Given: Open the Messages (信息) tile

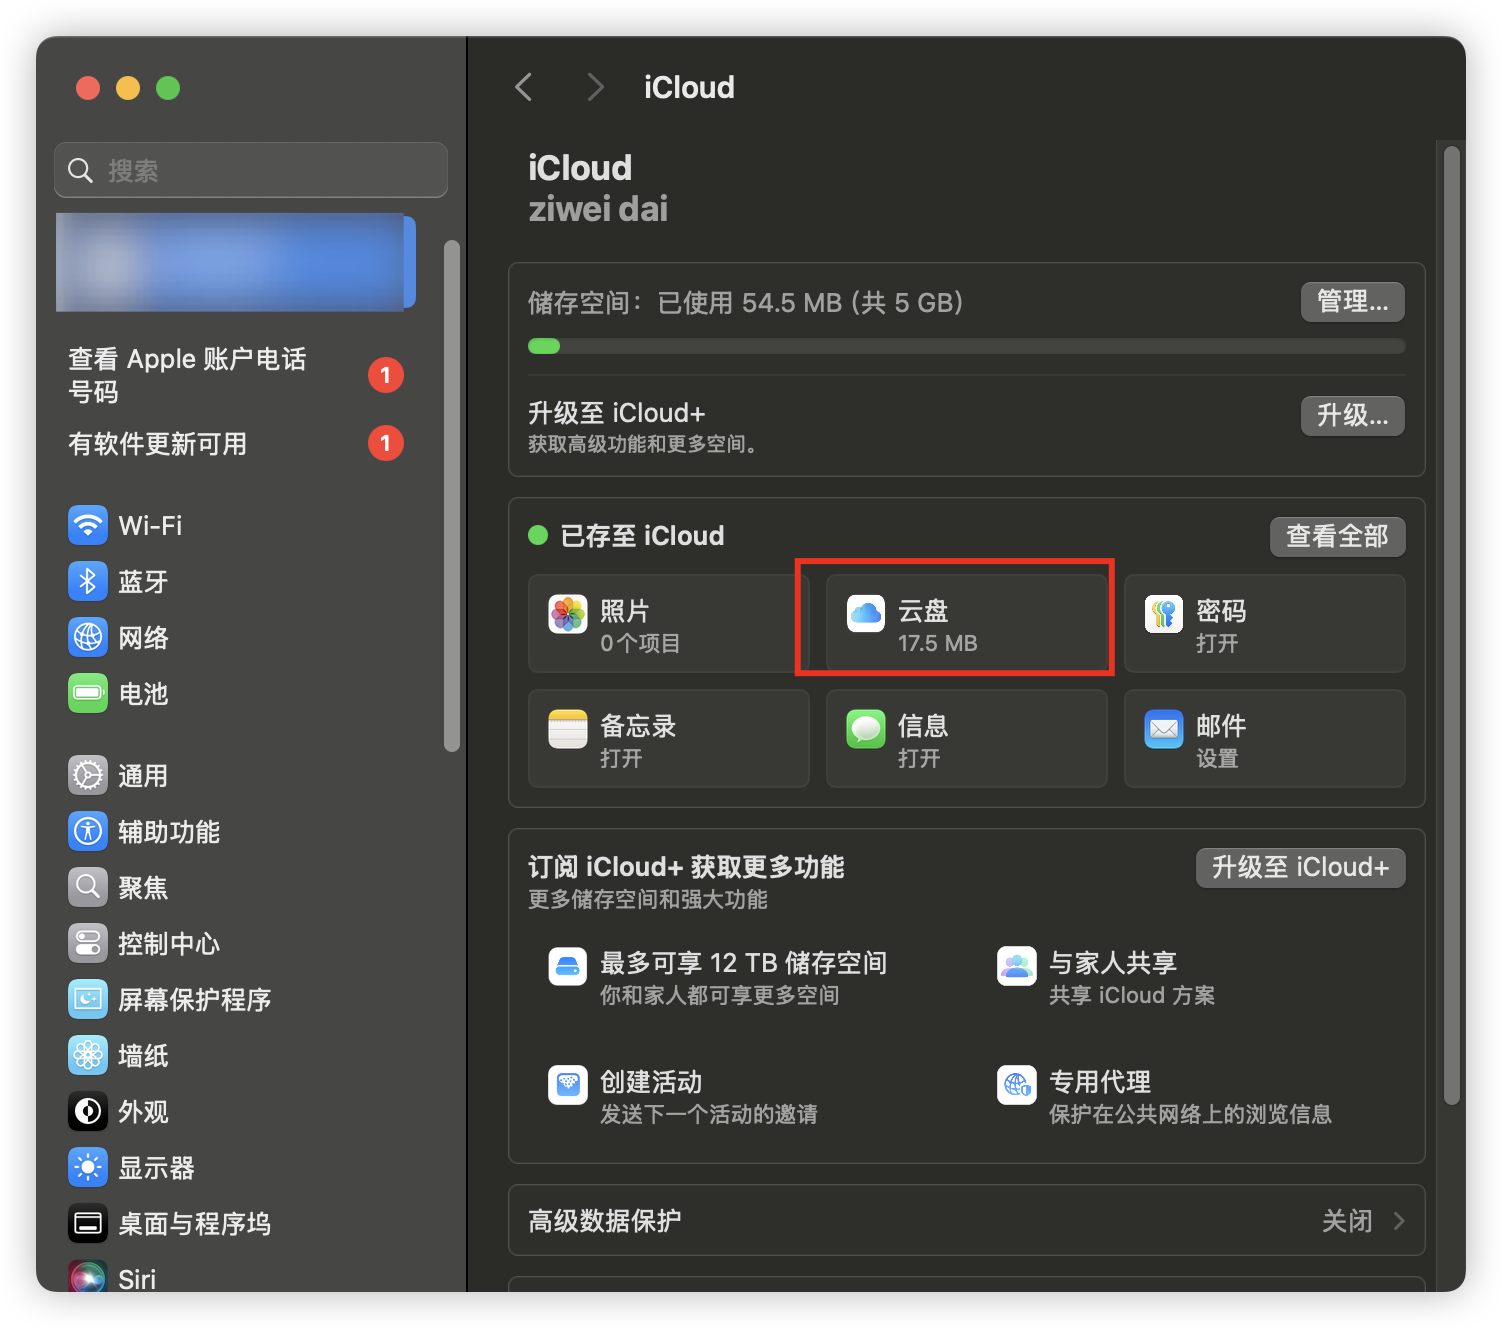Looking at the screenshot, I should point(966,739).
